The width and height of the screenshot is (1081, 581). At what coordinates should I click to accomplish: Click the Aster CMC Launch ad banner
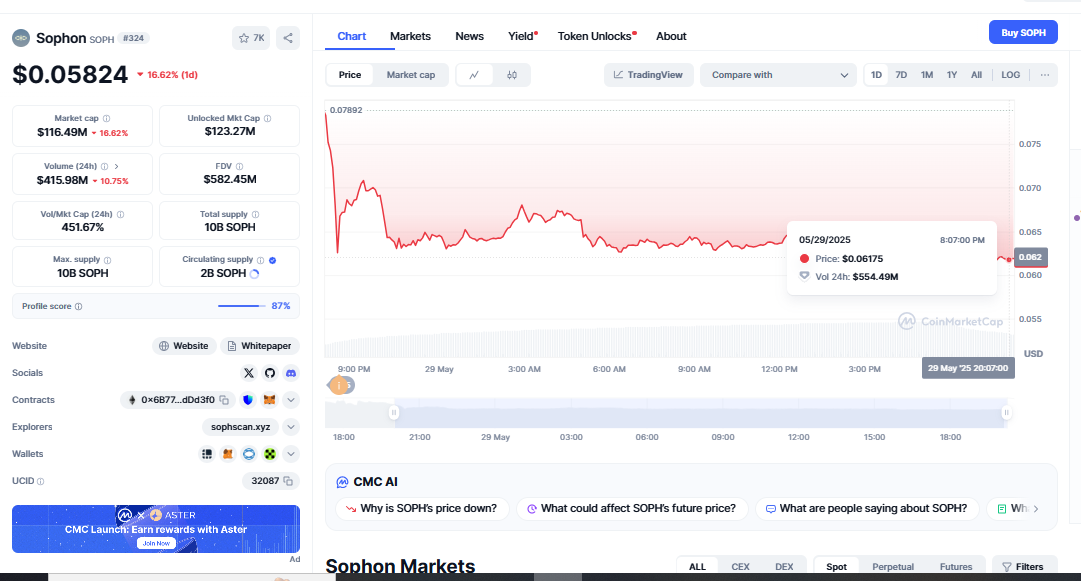pos(156,529)
